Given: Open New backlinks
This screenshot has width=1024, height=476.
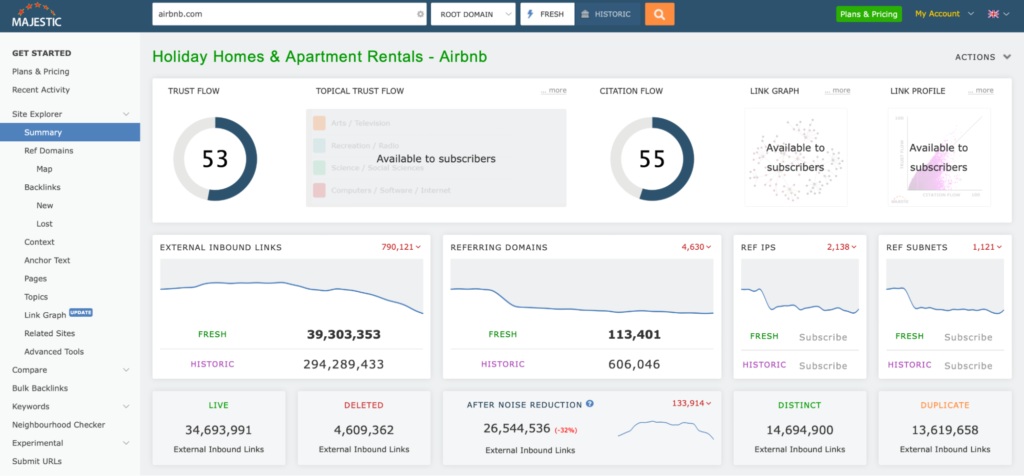Looking at the screenshot, I should (45, 206).
